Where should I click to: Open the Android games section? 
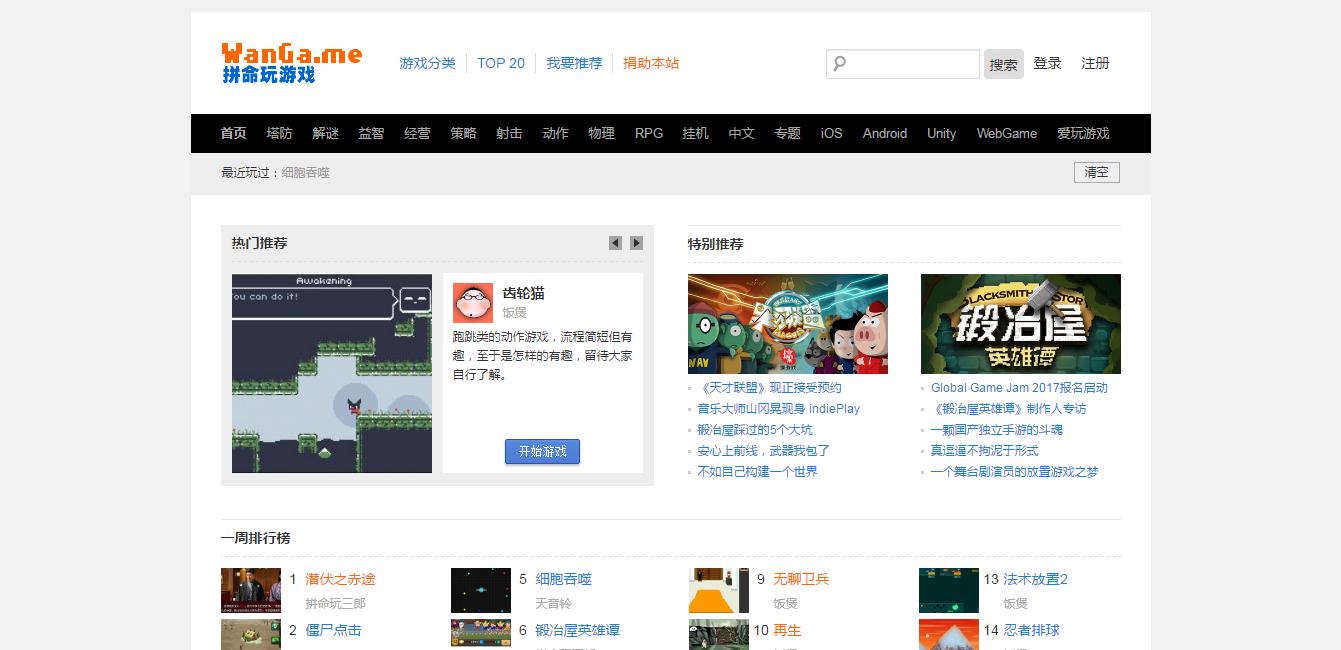pyautogui.click(x=884, y=133)
